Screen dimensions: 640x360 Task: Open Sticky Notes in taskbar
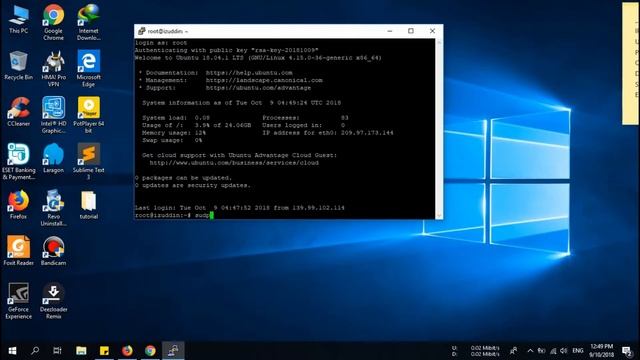coord(104,351)
